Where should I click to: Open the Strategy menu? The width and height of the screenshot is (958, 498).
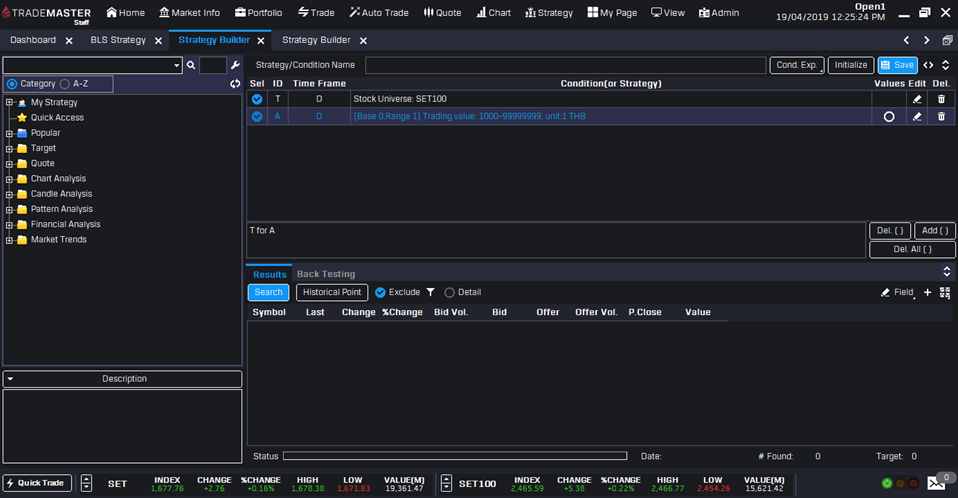[549, 12]
